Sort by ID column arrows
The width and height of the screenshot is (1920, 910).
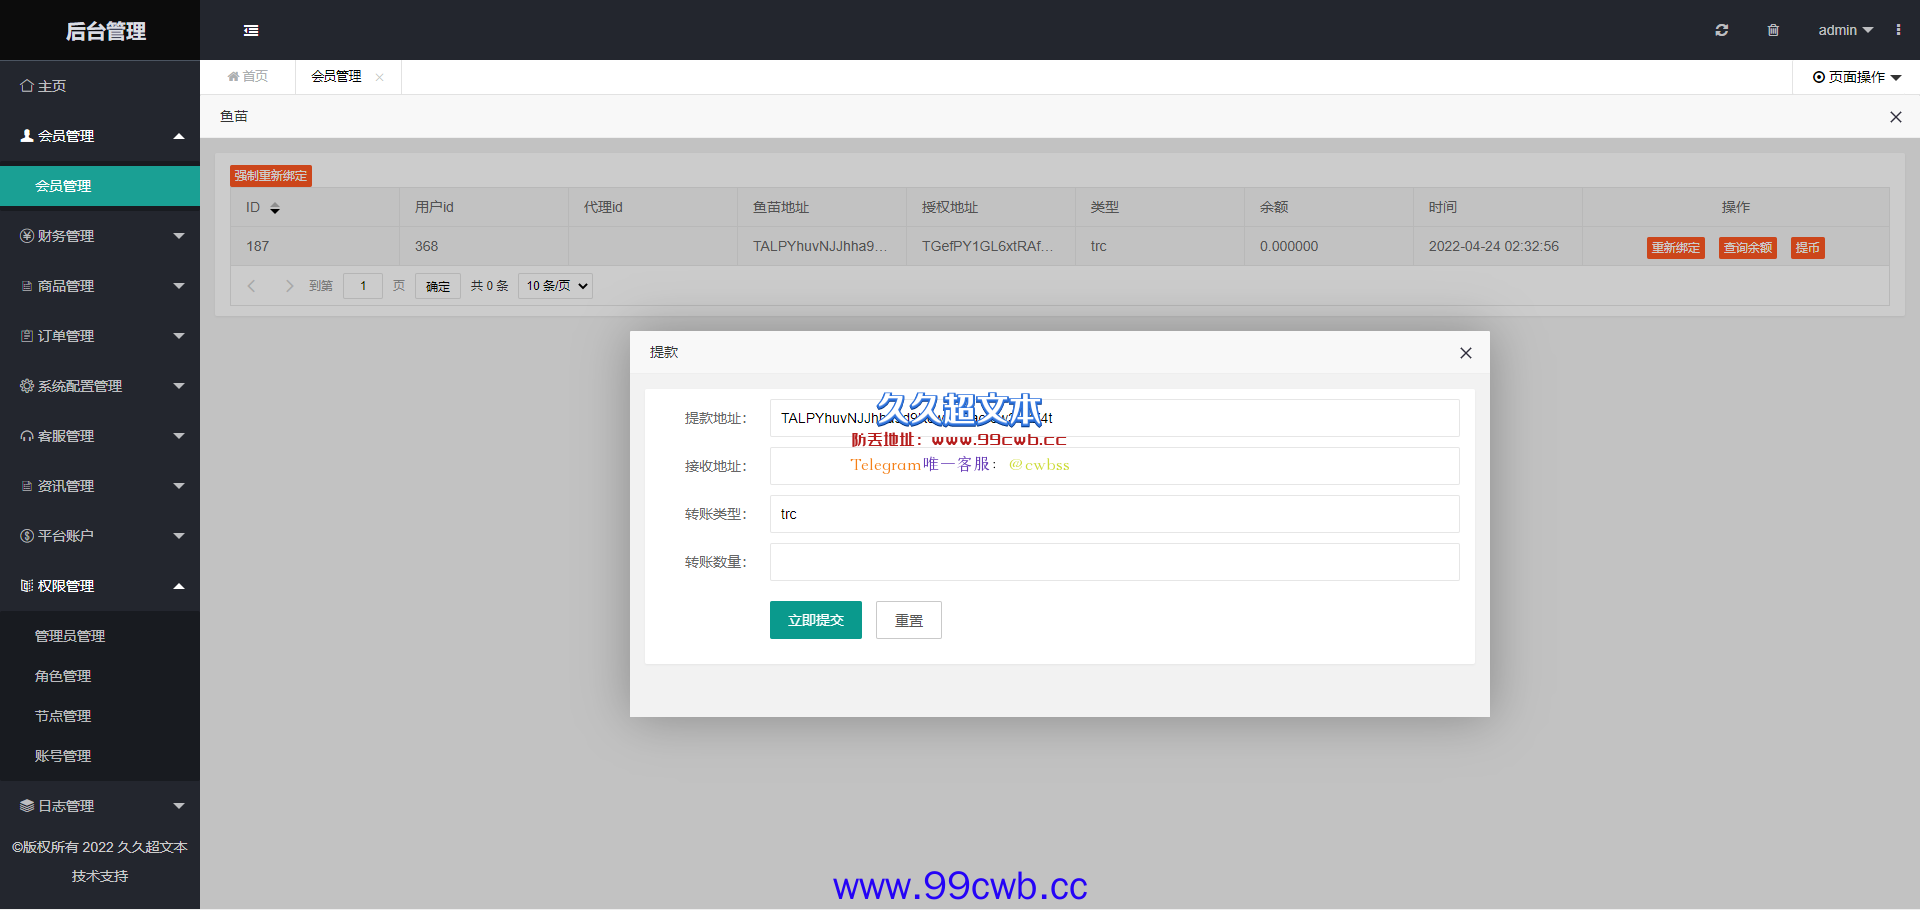[275, 208]
